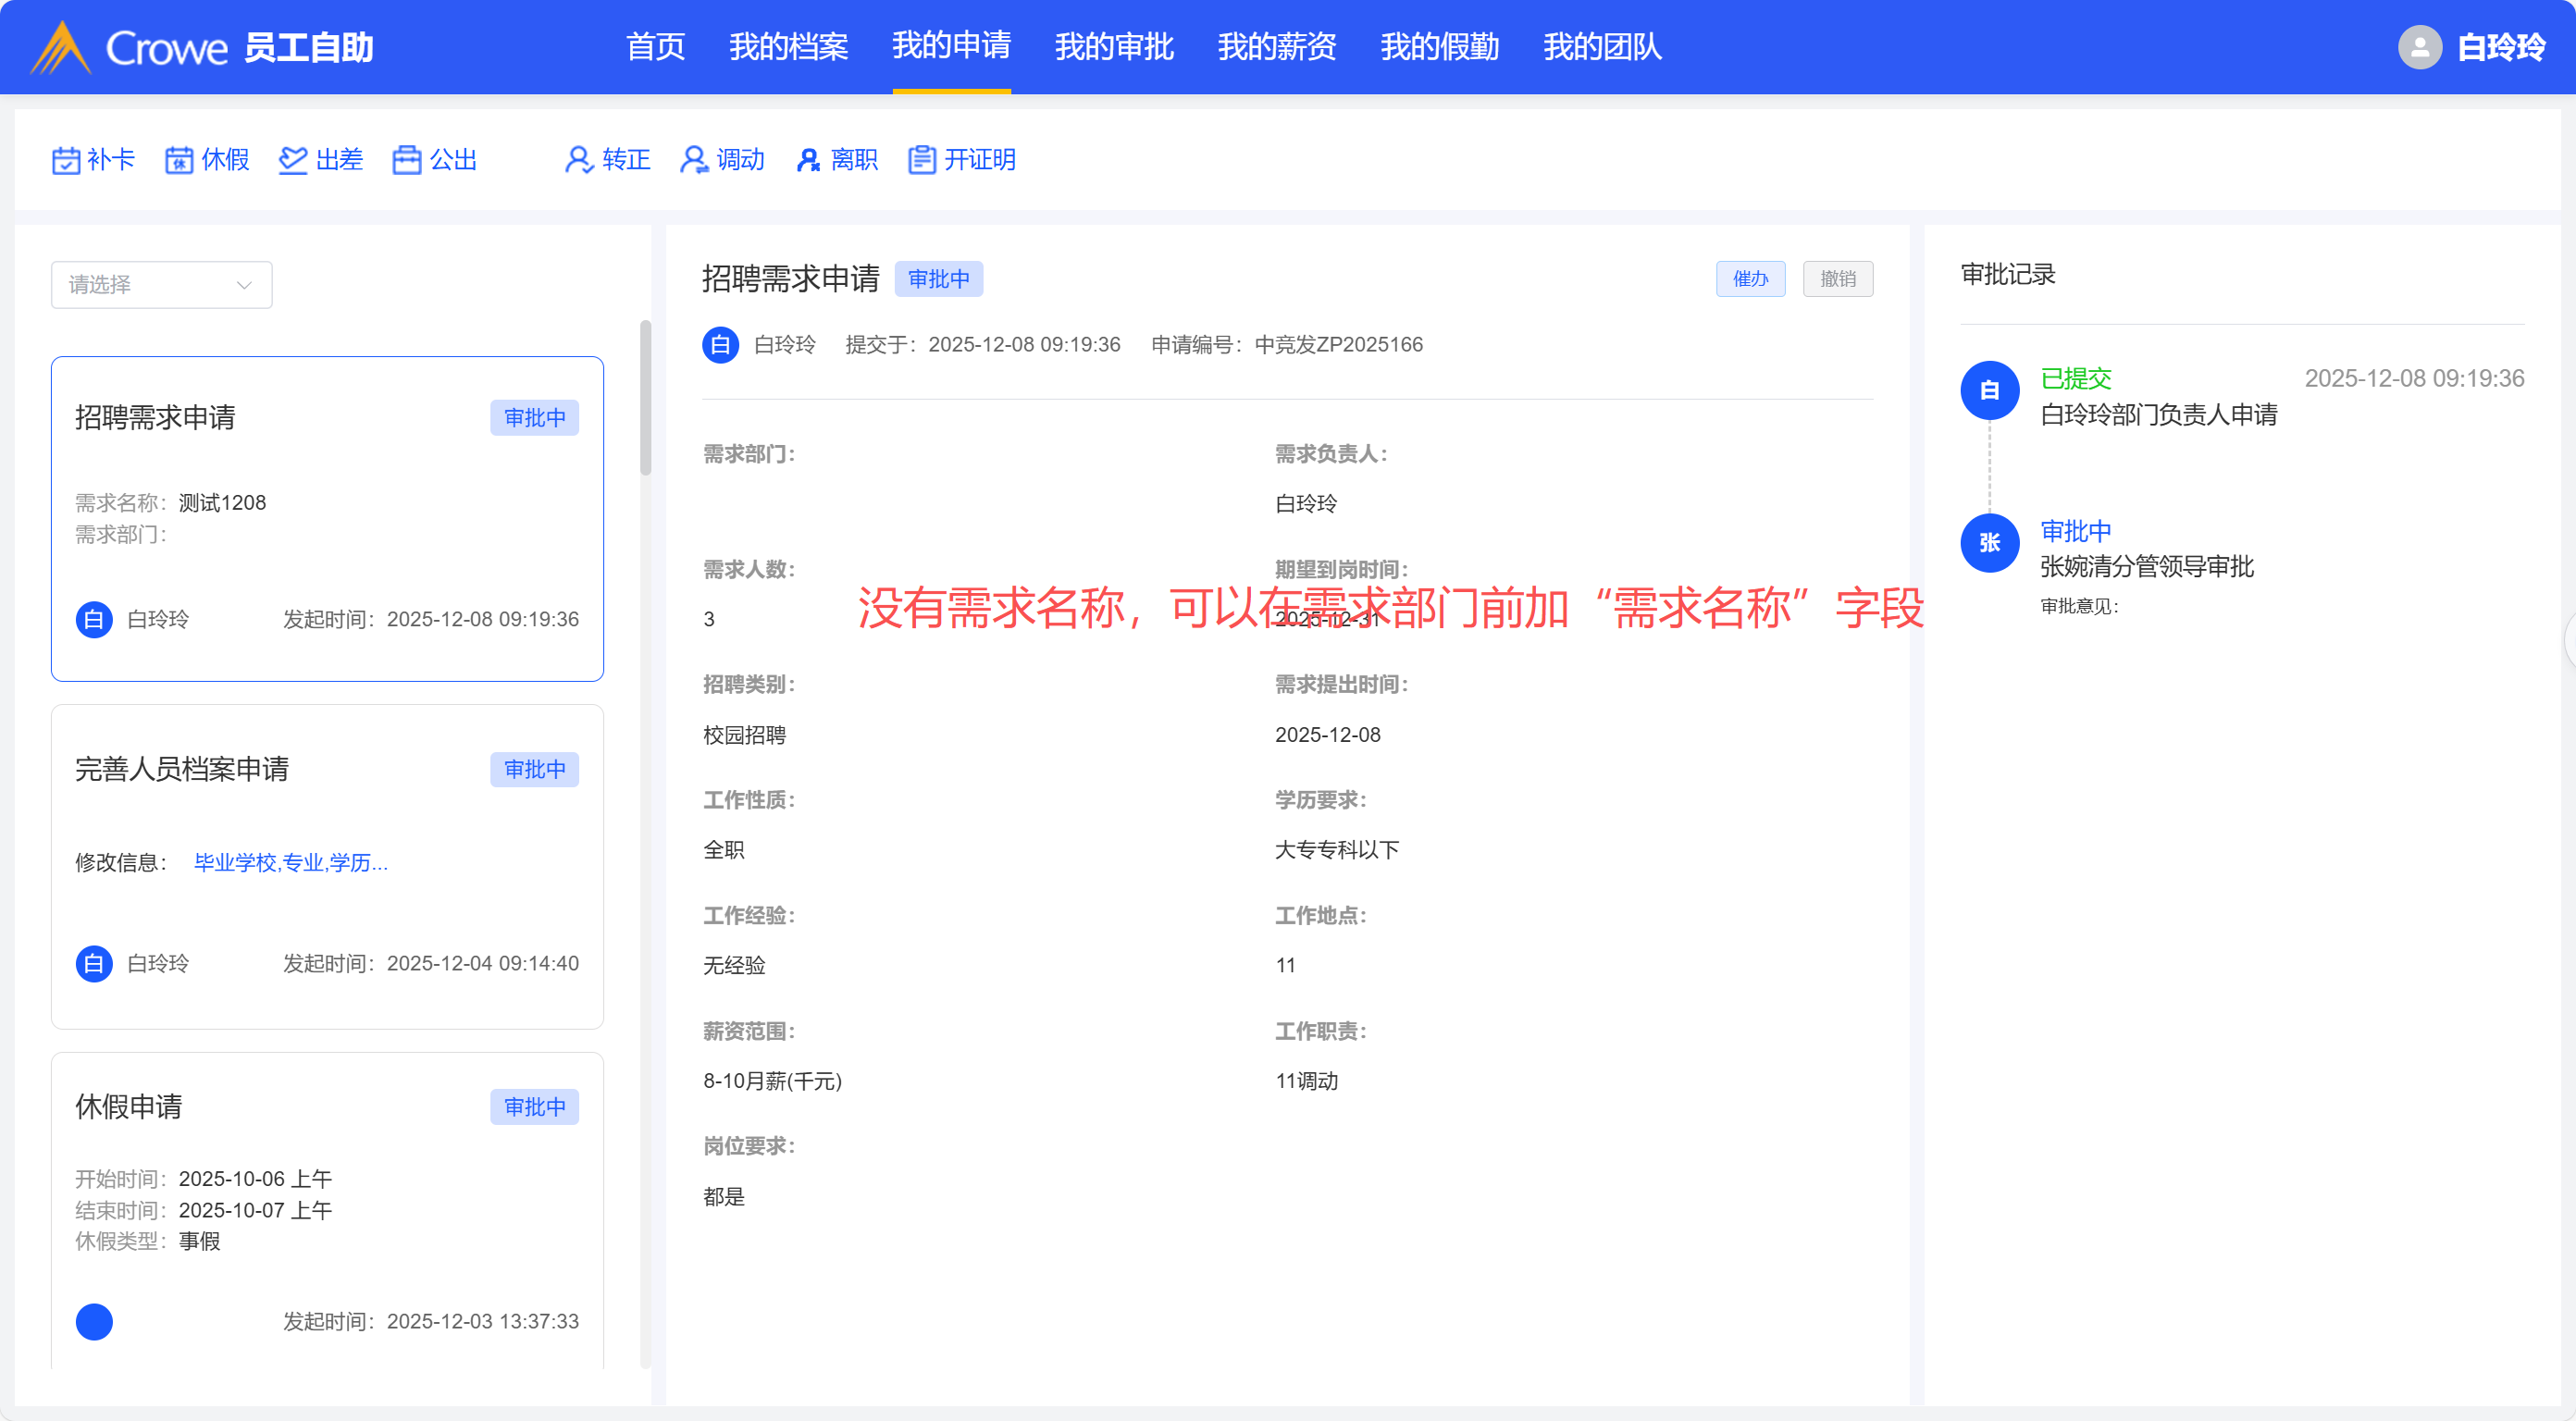The width and height of the screenshot is (2576, 1421).
Task: Click the user avatar beside 白玲玲
Action: pos(2420,47)
